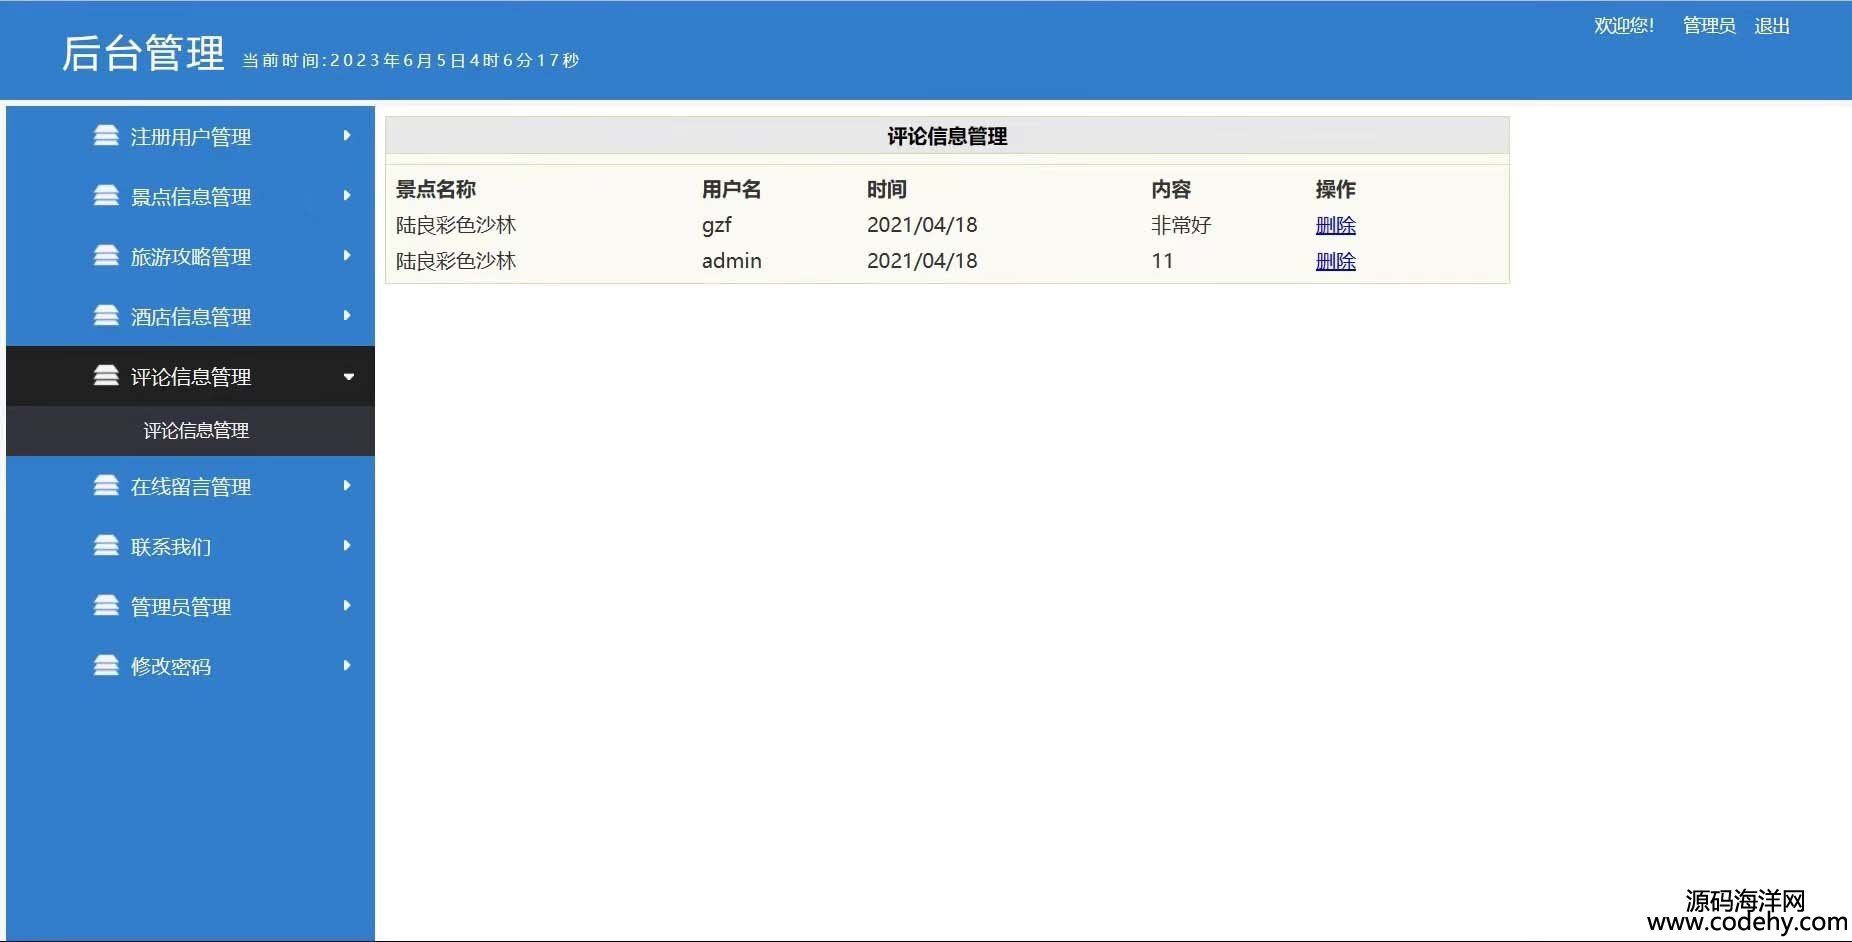Expand the 酒店信息管理 arrow

click(347, 315)
